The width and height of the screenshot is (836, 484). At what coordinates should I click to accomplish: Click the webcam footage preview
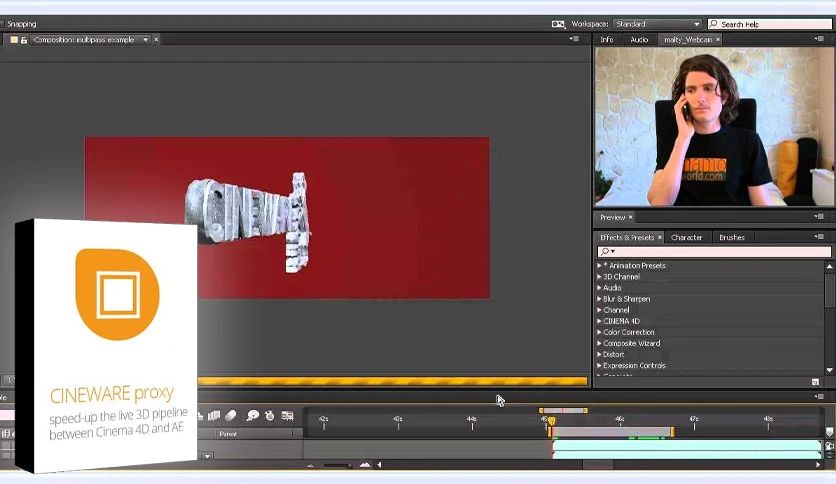pos(714,127)
